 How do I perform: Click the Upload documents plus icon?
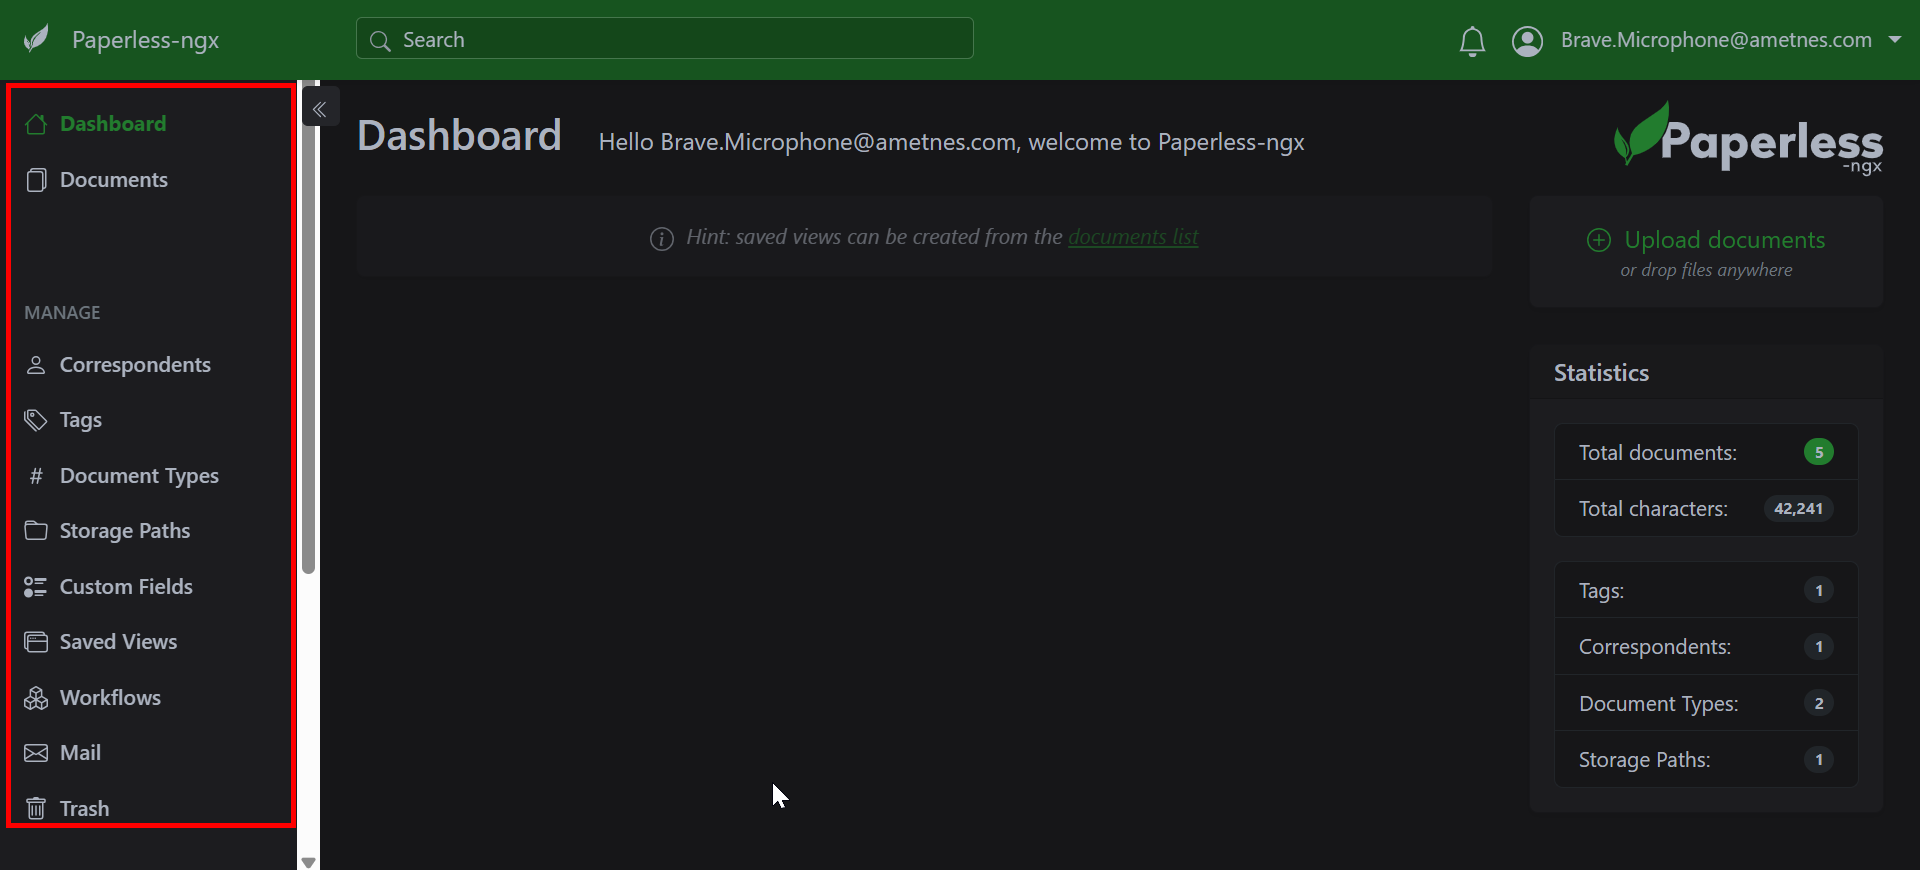tap(1598, 240)
